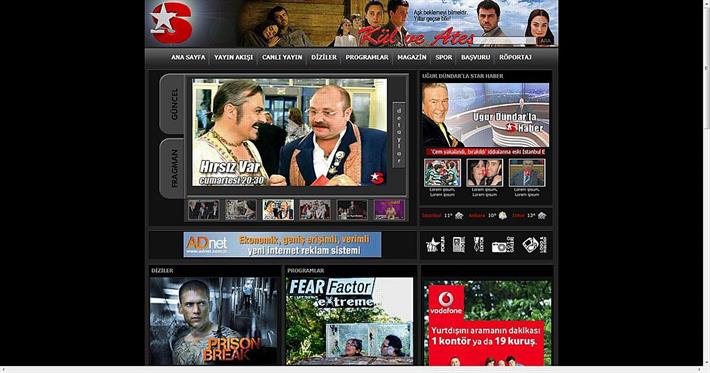Open YAYIN AKIŞI menu item

[x=233, y=57]
